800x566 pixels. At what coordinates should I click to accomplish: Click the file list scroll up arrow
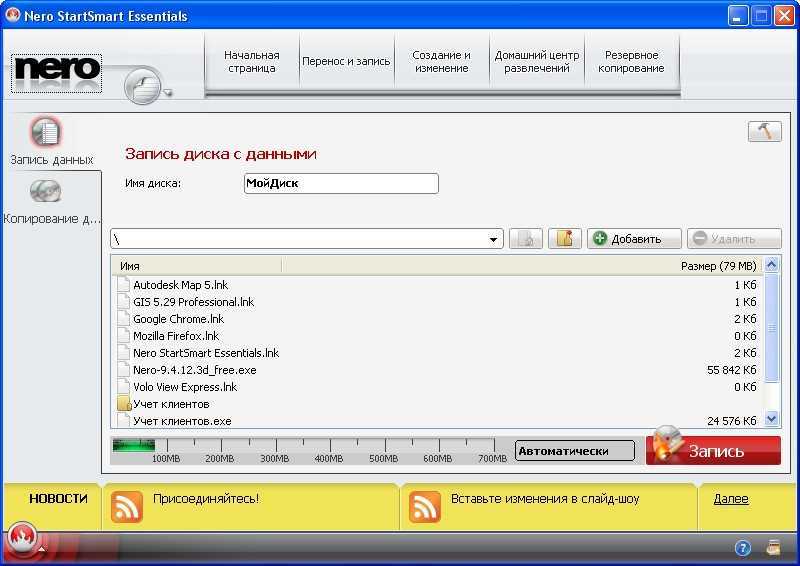click(771, 264)
